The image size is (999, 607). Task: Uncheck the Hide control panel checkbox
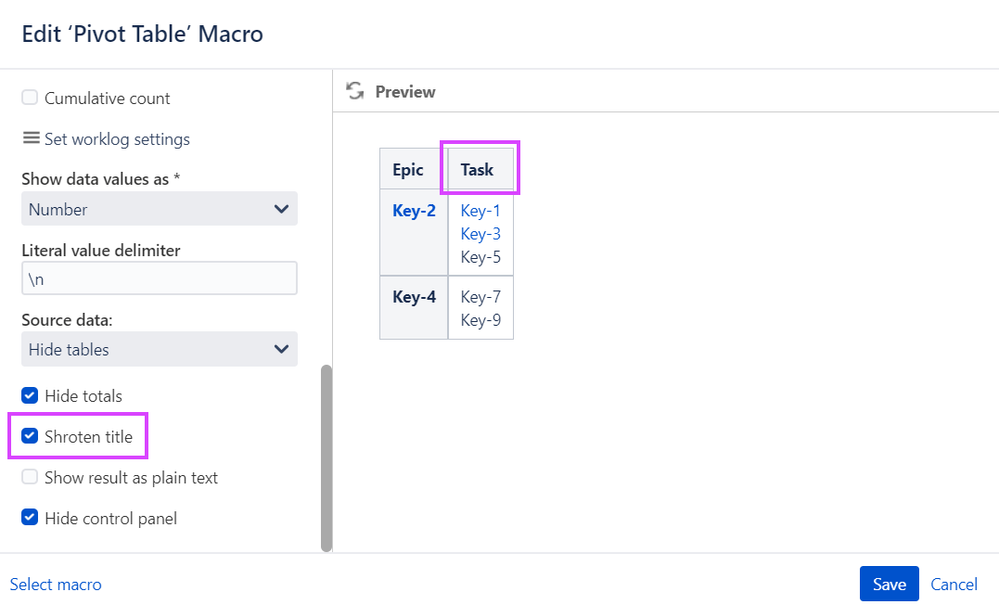point(30,518)
